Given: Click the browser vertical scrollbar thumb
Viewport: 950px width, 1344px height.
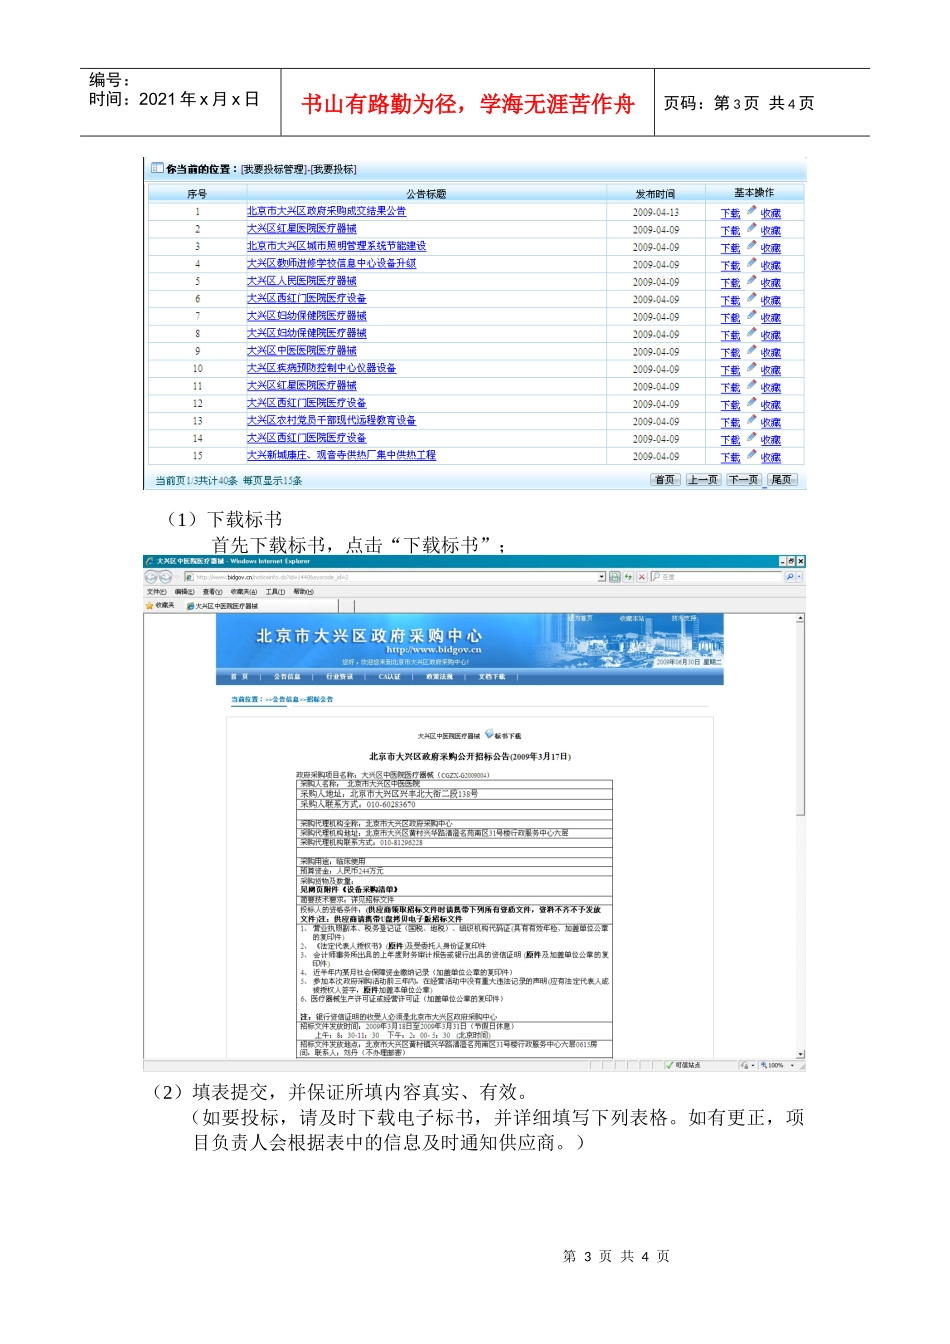Looking at the screenshot, I should (x=800, y=720).
